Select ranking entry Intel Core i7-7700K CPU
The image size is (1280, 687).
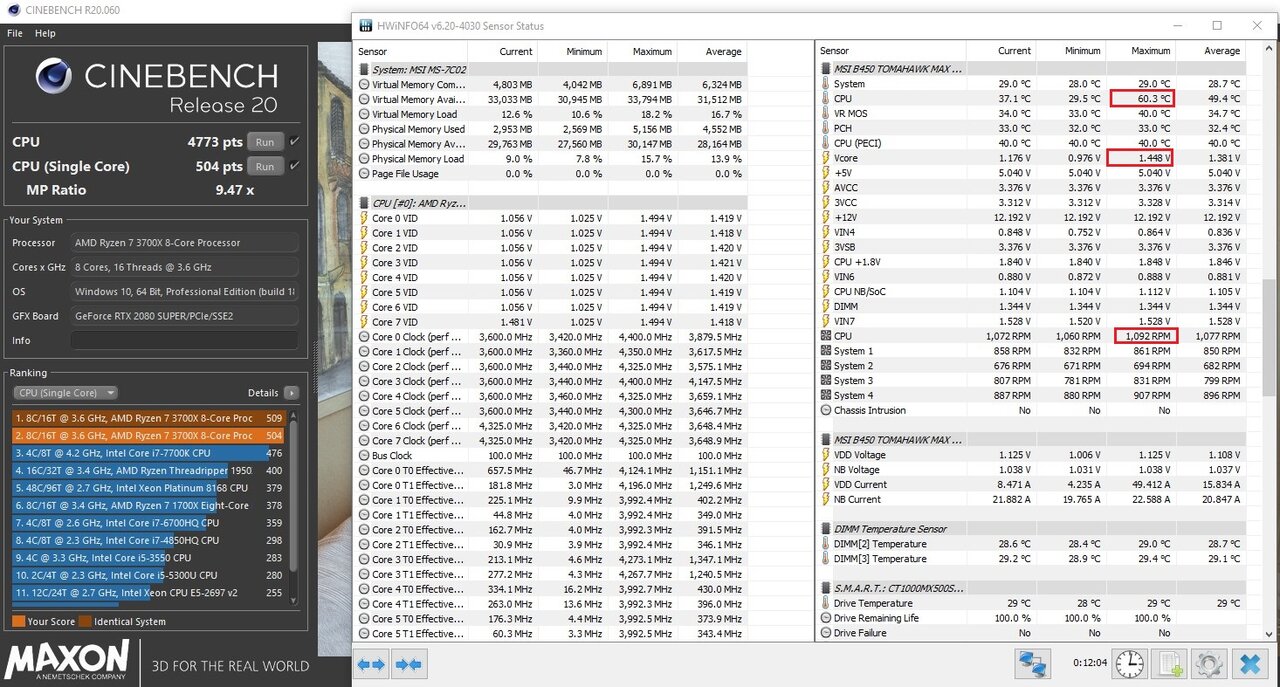(150, 453)
